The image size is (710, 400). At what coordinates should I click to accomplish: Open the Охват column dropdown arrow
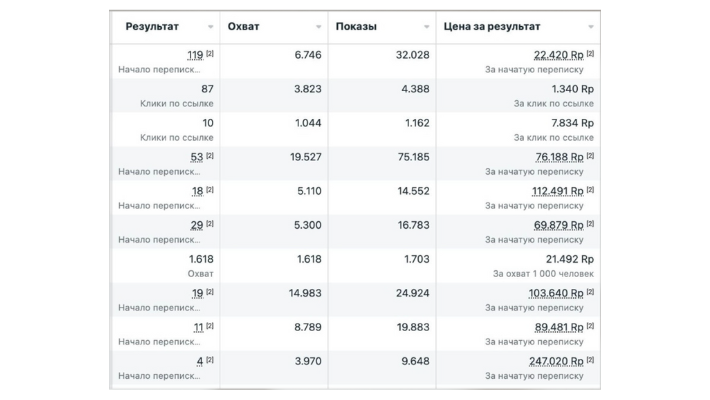tap(319, 27)
